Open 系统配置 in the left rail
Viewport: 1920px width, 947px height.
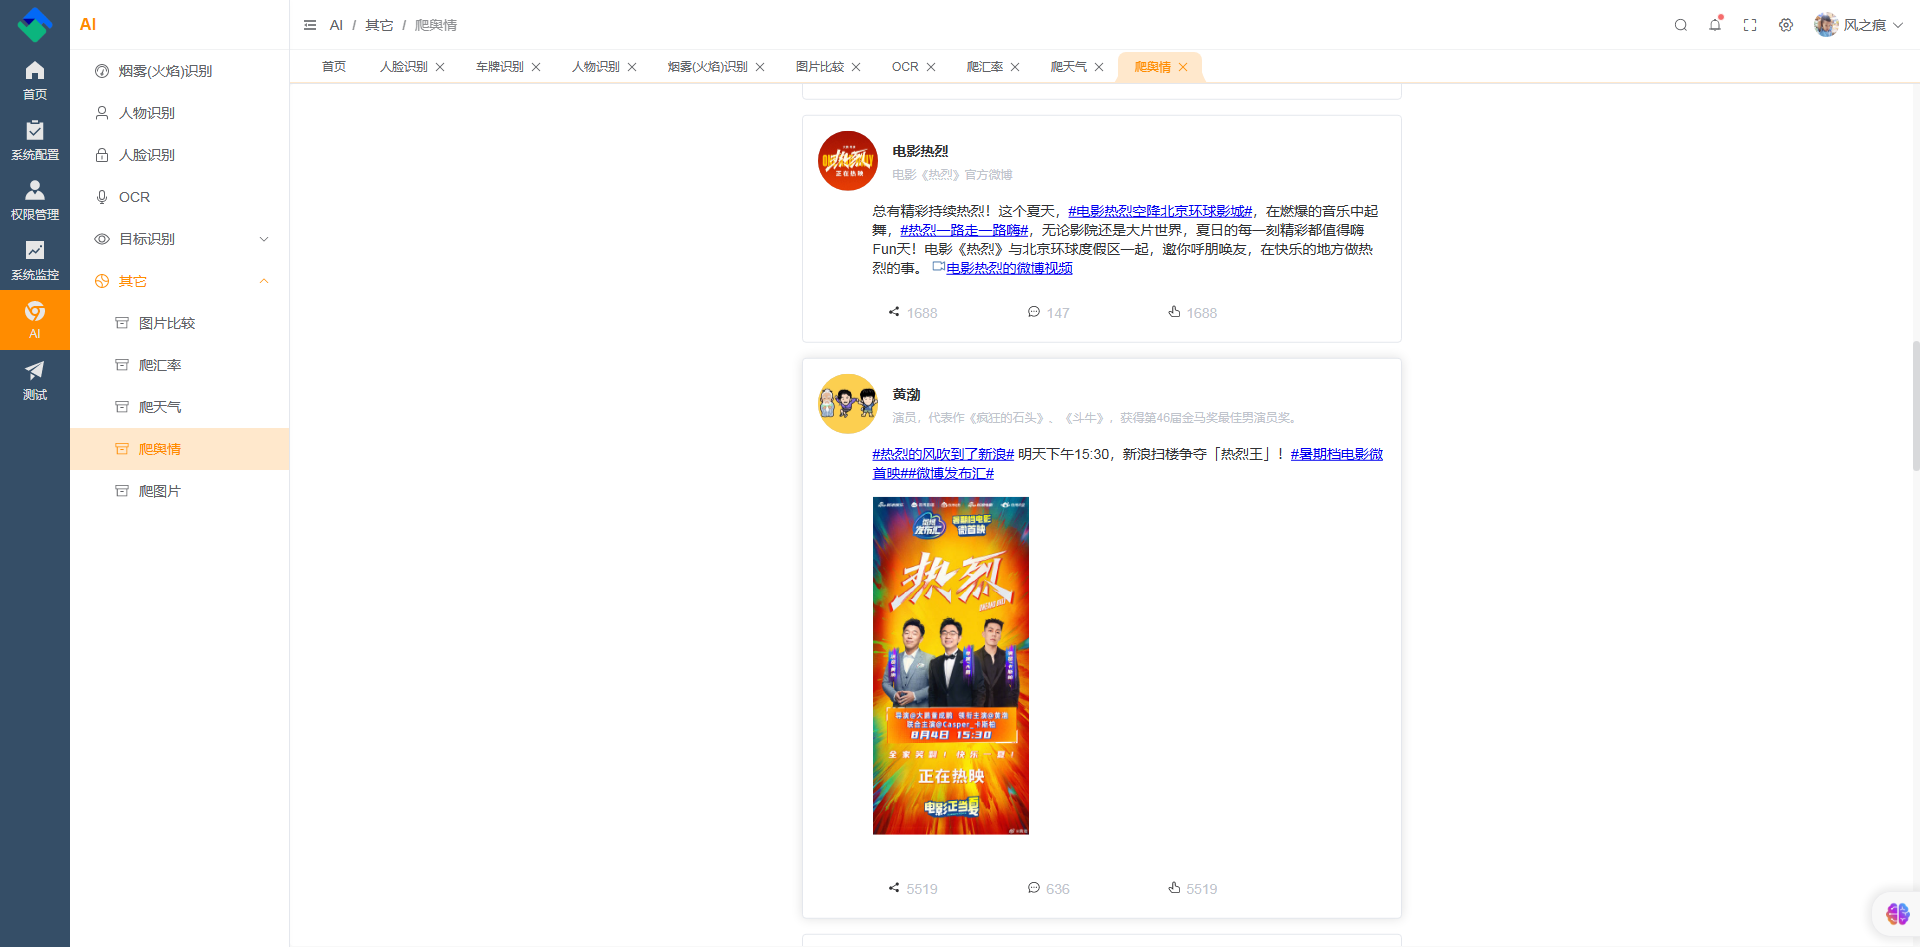[35, 140]
